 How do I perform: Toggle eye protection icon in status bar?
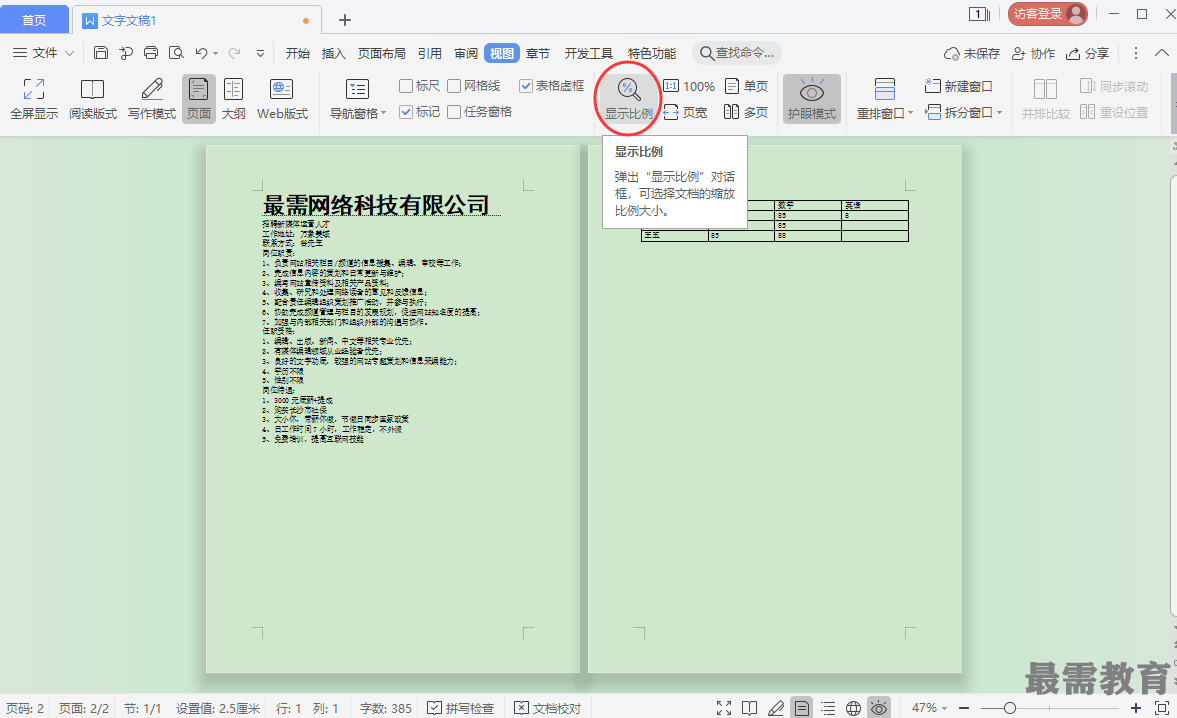click(x=879, y=707)
